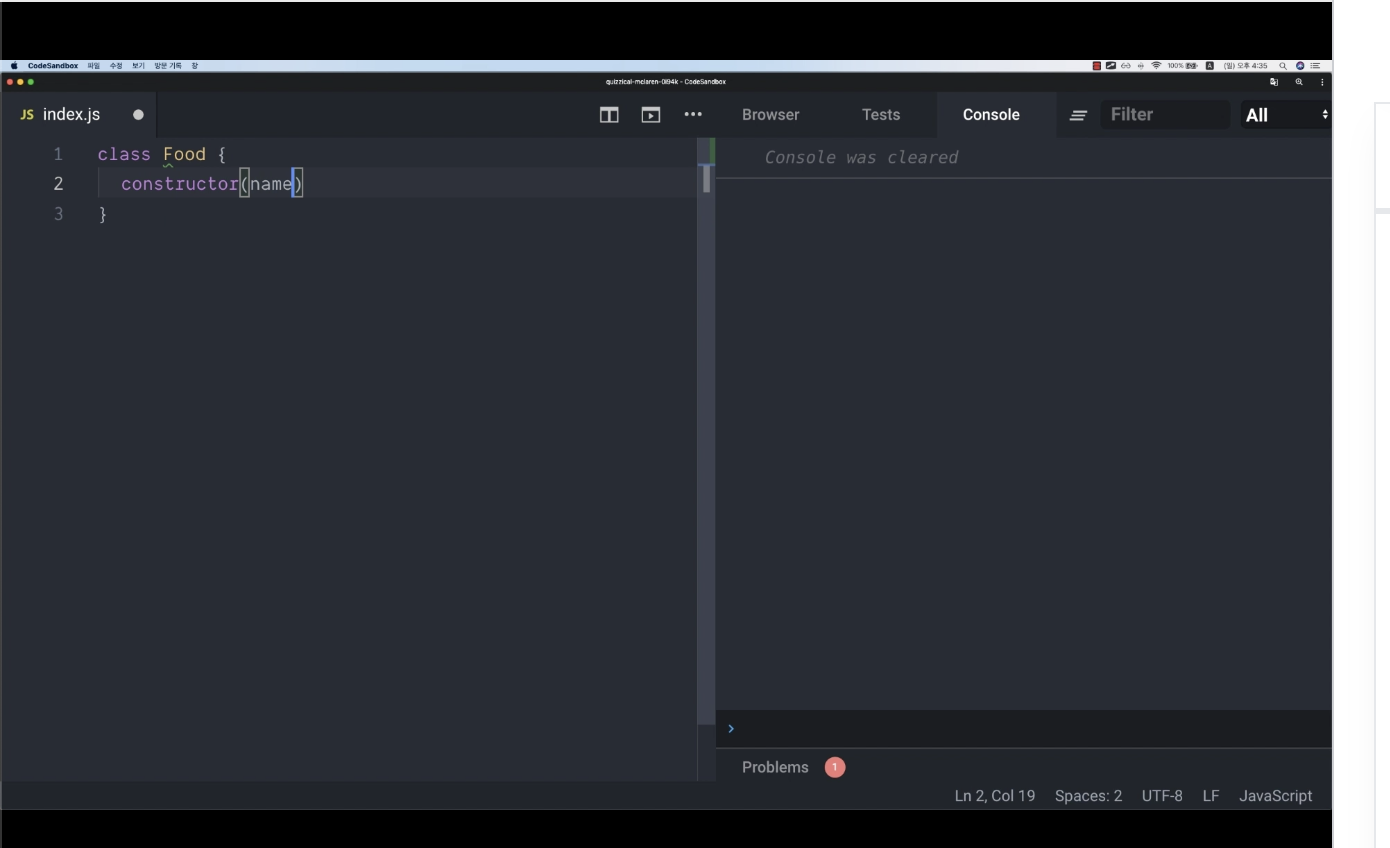The height and width of the screenshot is (848, 1390).
Task: Click the Ln 2, Col 19 status item
Action: pos(995,797)
